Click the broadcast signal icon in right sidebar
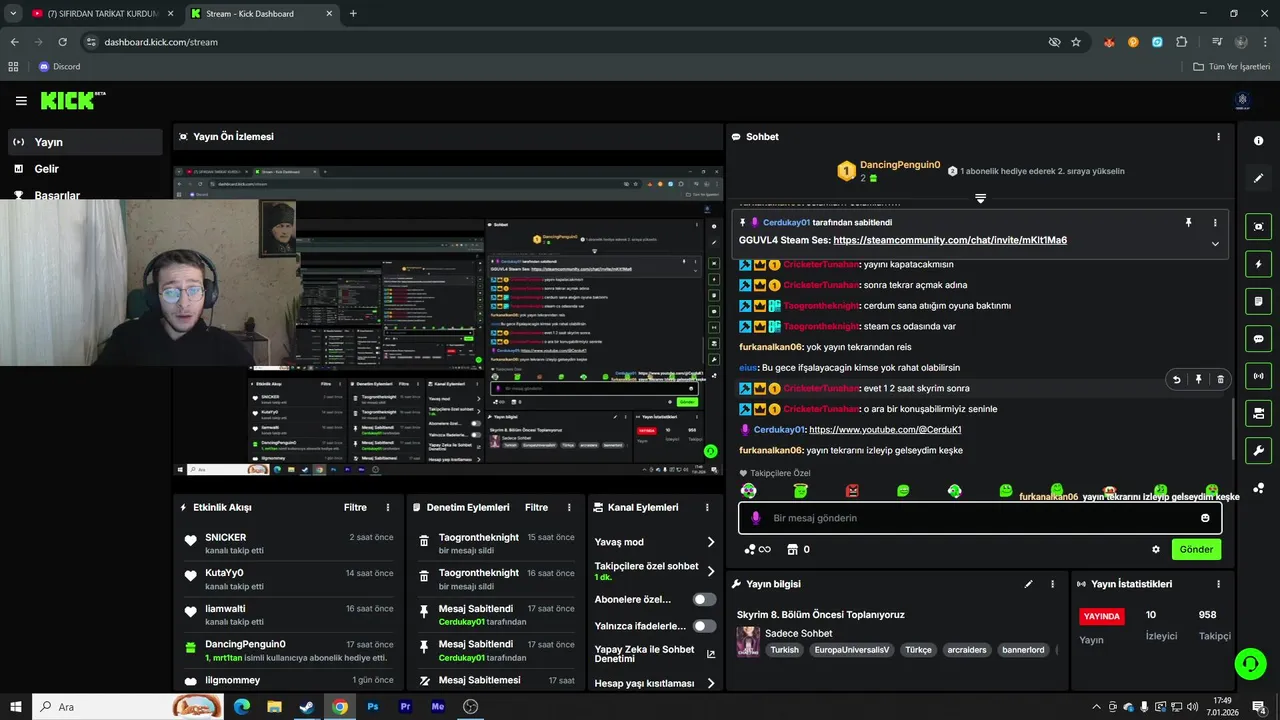The width and height of the screenshot is (1280, 720). pos(1259,376)
